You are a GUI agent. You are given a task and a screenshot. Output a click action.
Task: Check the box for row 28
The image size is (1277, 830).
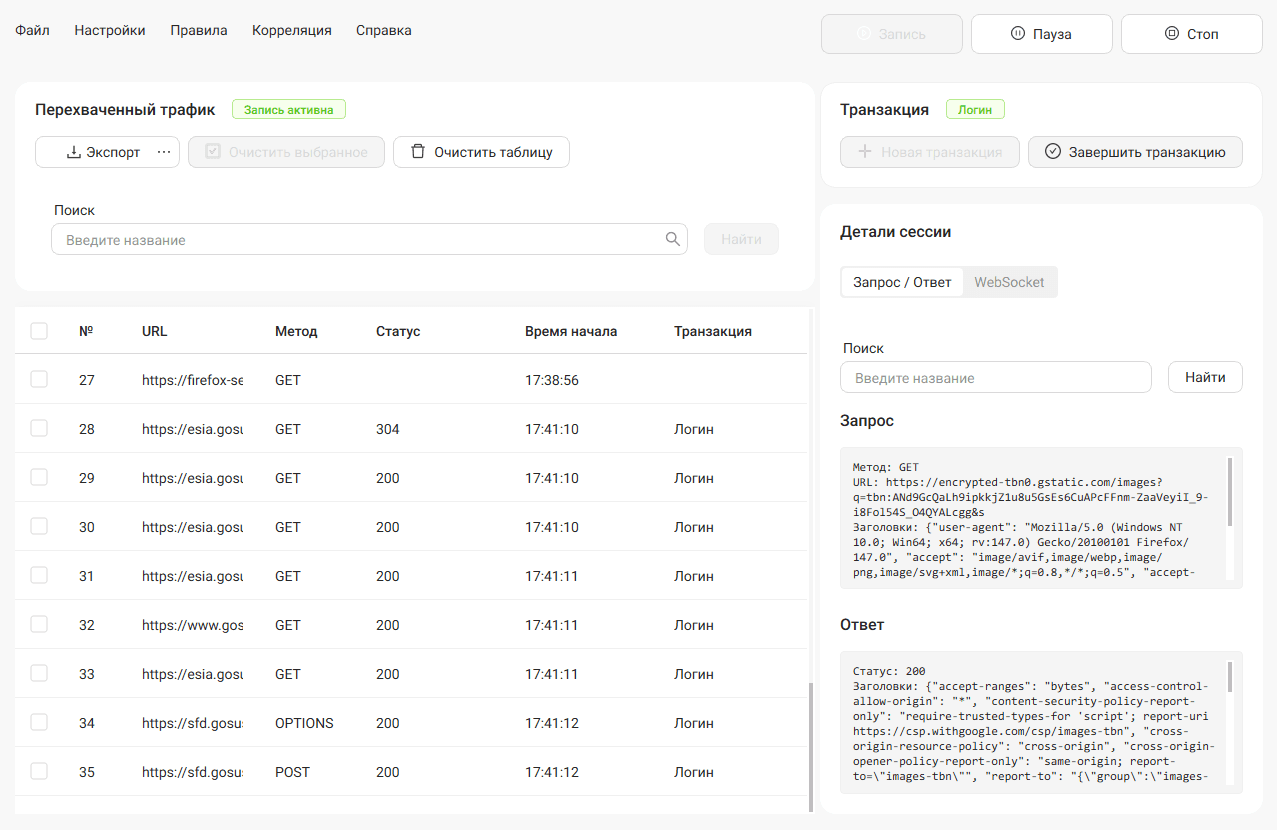pyautogui.click(x=39, y=428)
